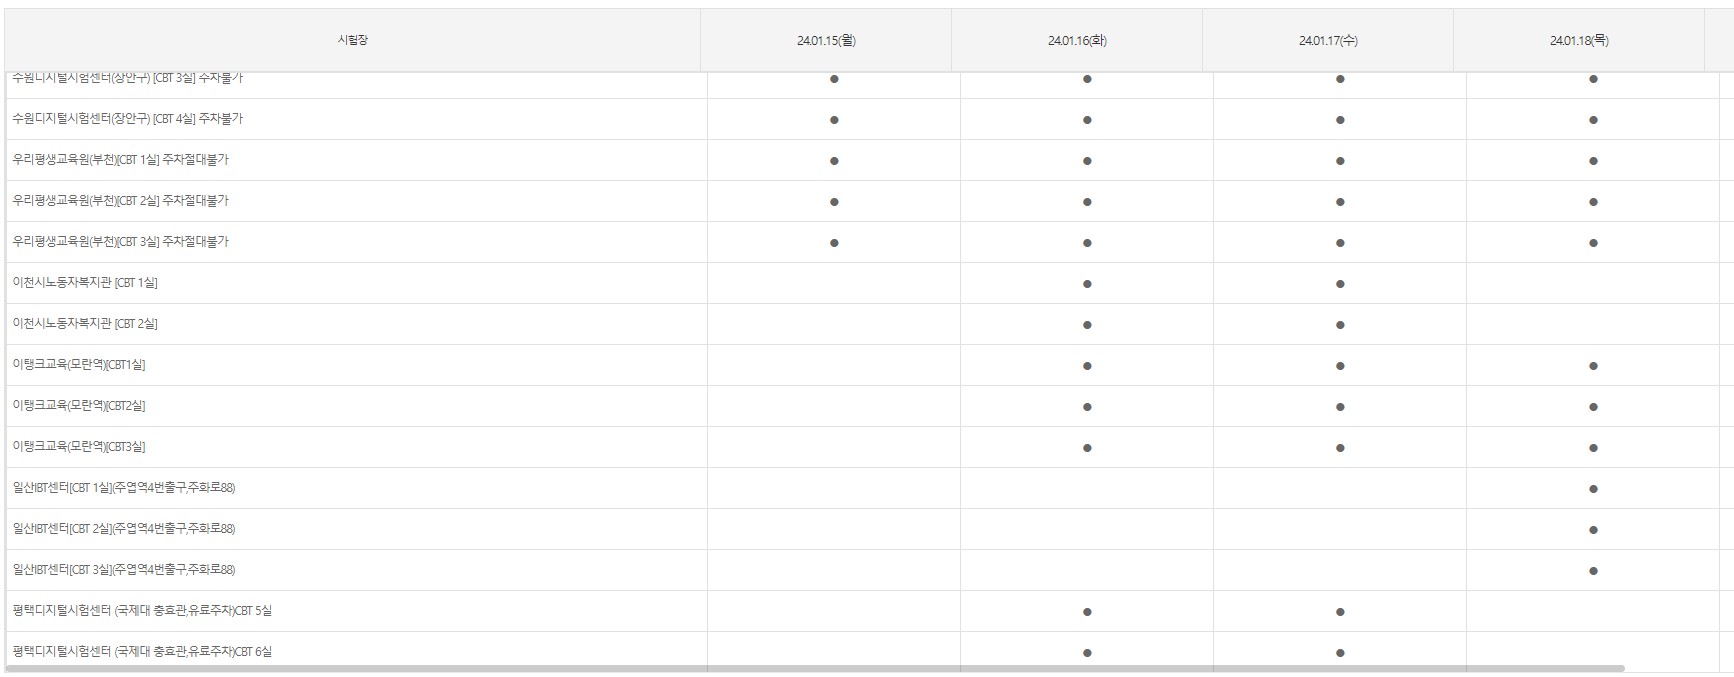
Task: Click the 우리평생교육원(부천) CBT 1실 venue name
Action: [120, 160]
